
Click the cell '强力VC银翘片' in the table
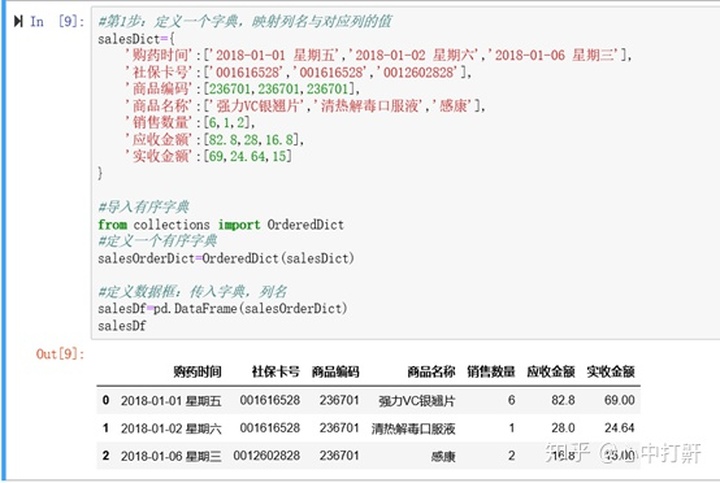coord(416,401)
